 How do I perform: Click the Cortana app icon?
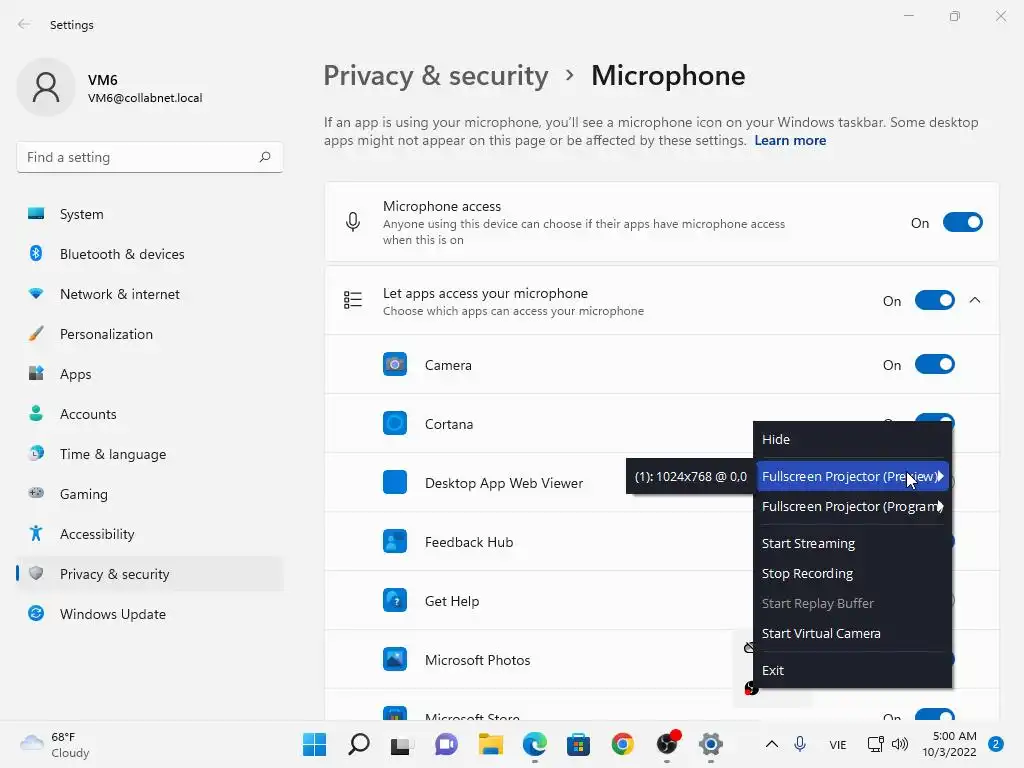(394, 423)
